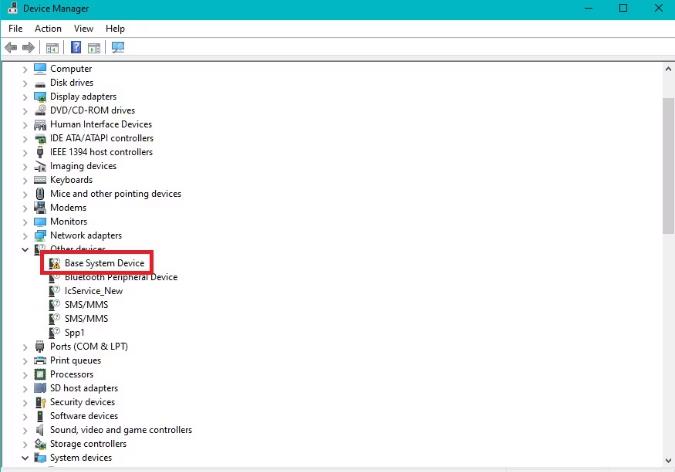Click the scrollbar up arrow
The width and height of the screenshot is (675, 472).
click(668, 68)
